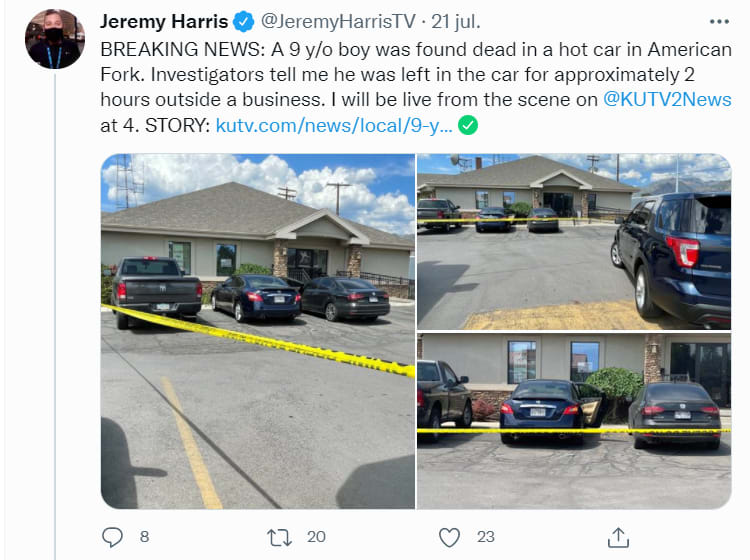This screenshot has width=750, height=560.
Task: Open the top-right photo with blue SUV
Action: click(574, 242)
